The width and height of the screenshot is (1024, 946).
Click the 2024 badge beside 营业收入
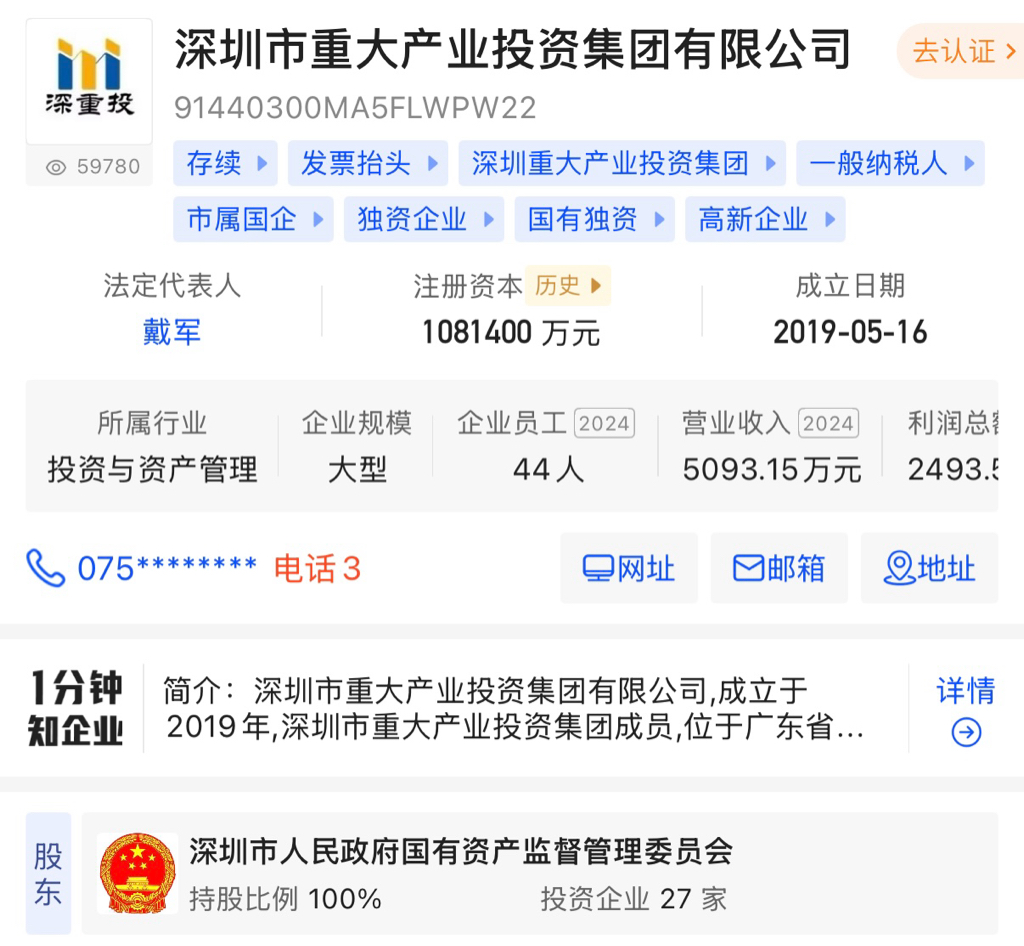pyautogui.click(x=828, y=423)
